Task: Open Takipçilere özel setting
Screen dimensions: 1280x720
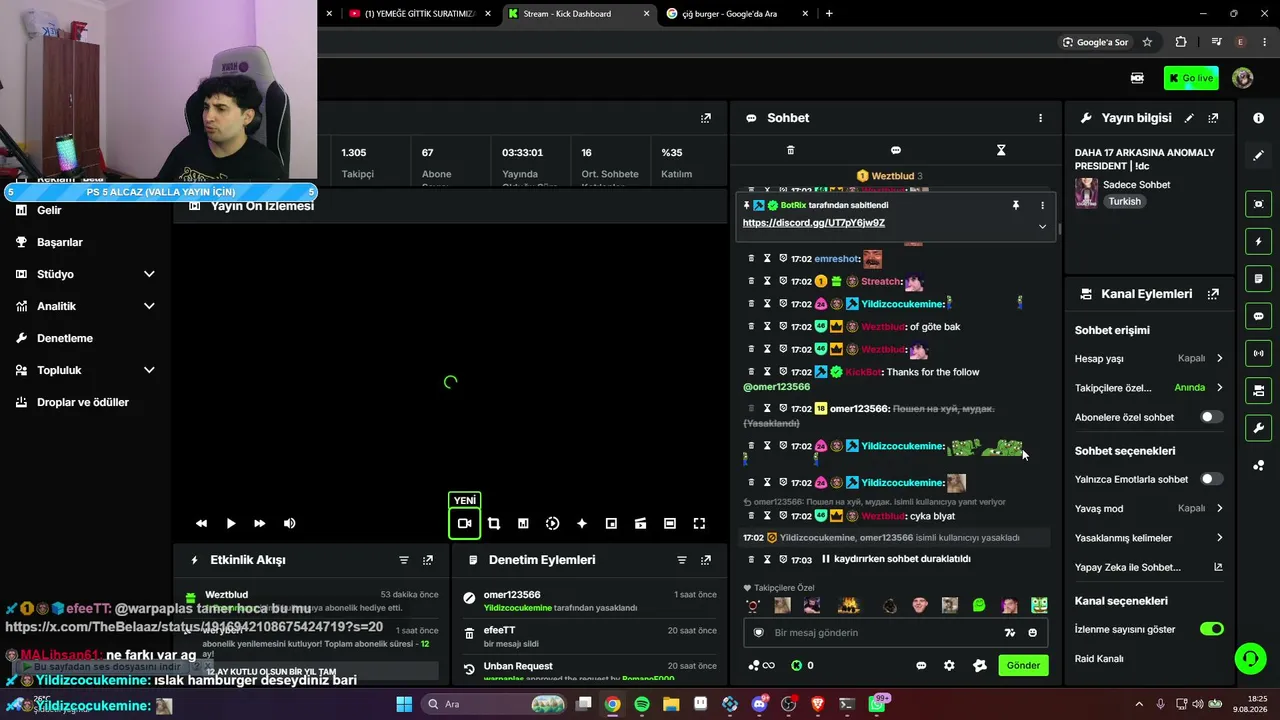Action: 1149,388
